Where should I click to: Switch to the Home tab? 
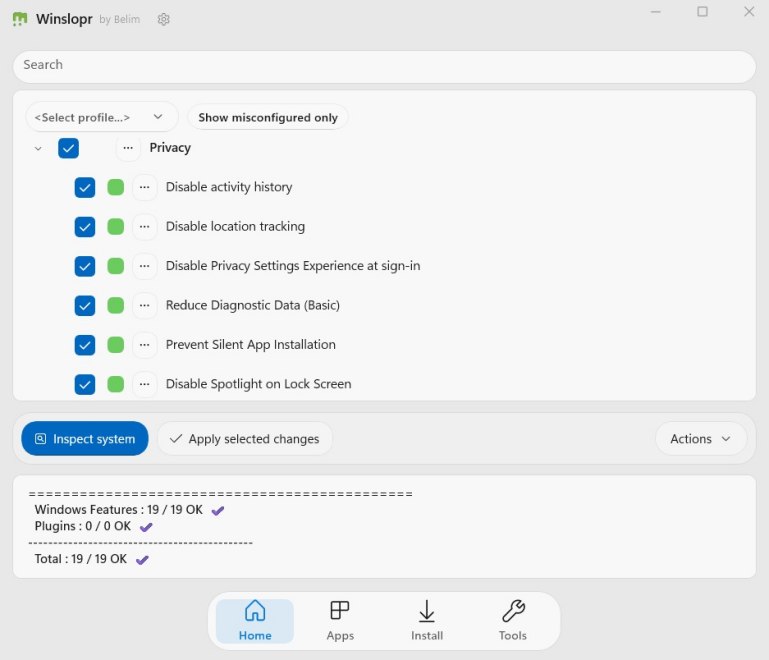pyautogui.click(x=255, y=621)
